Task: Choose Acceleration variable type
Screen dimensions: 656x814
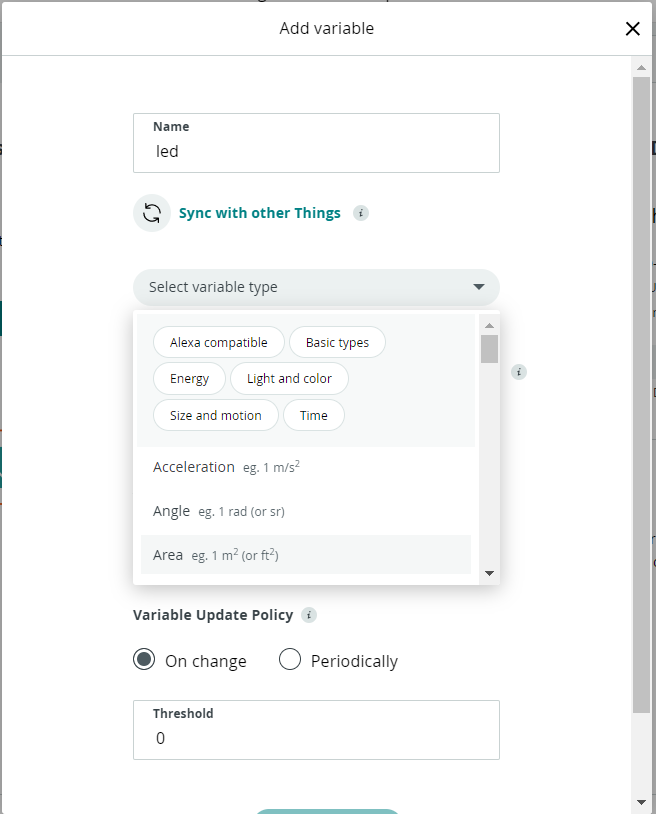Action: click(x=194, y=467)
